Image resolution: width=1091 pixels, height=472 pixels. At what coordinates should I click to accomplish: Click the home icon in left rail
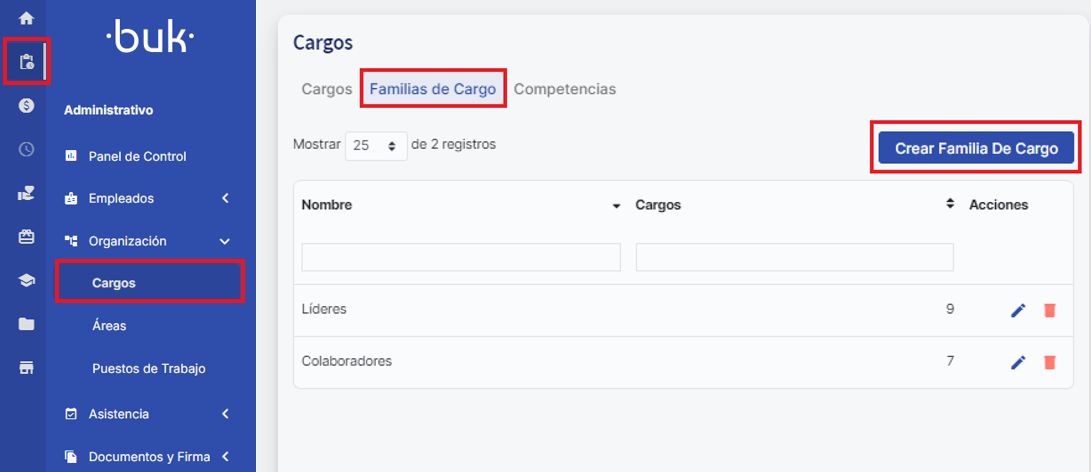click(26, 18)
